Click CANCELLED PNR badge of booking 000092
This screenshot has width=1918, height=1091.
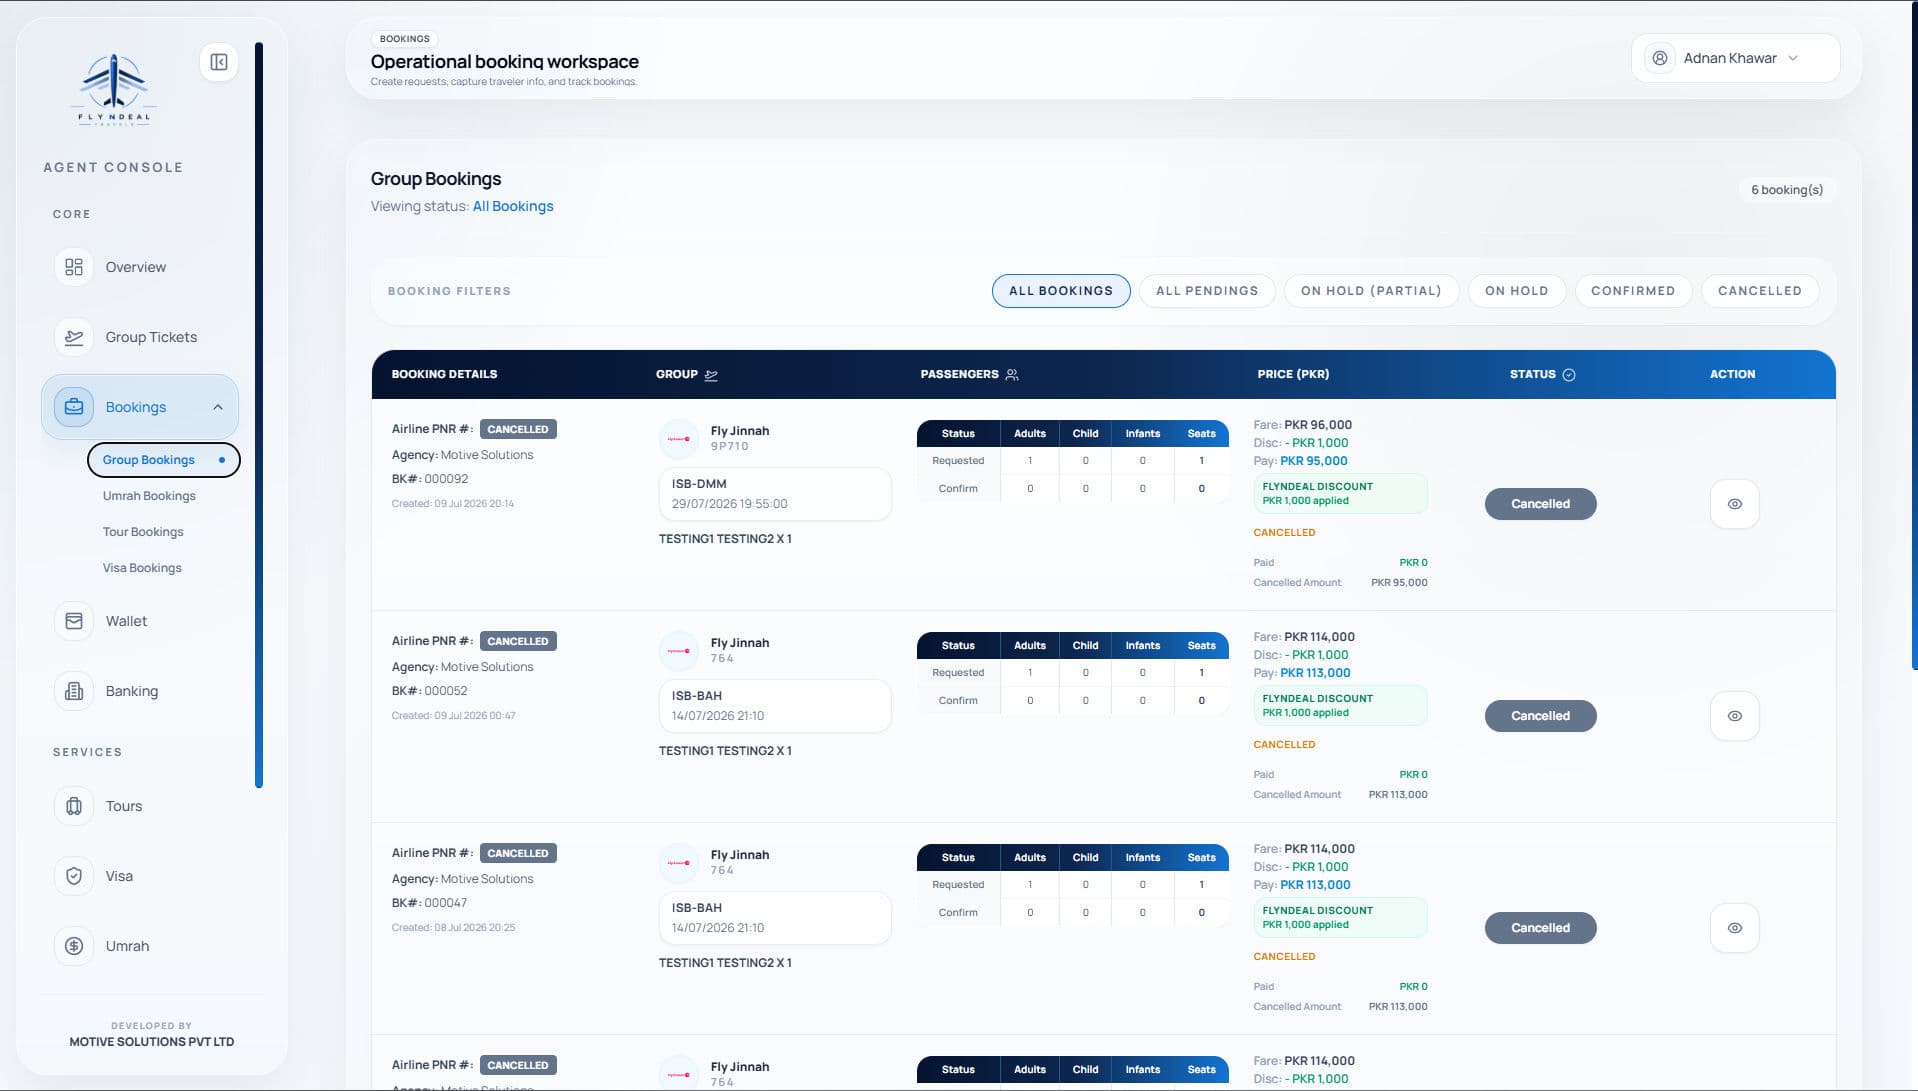(518, 429)
